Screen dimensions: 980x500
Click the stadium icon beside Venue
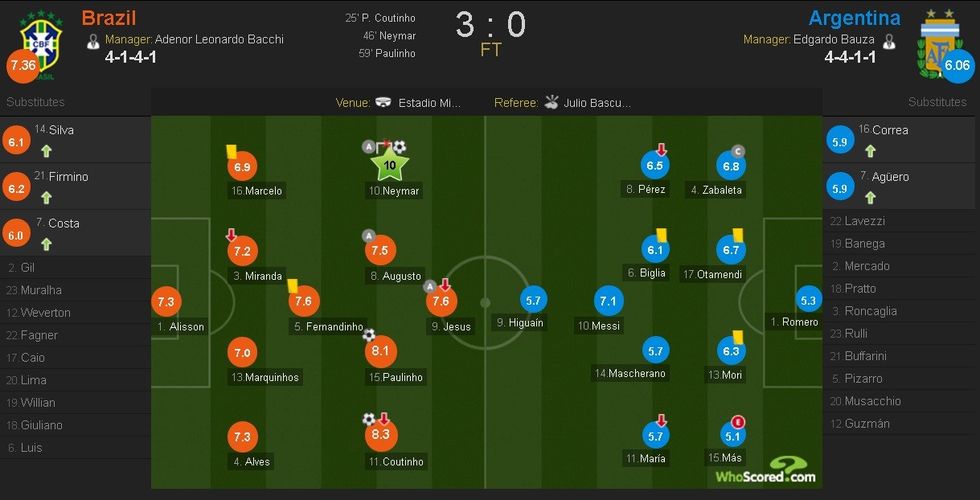(x=384, y=102)
